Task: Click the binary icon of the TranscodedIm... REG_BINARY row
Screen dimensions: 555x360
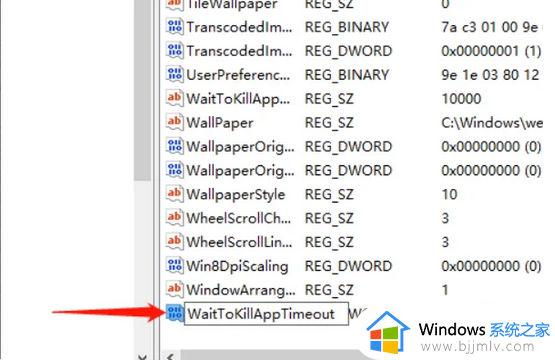Action: pyautogui.click(x=175, y=27)
